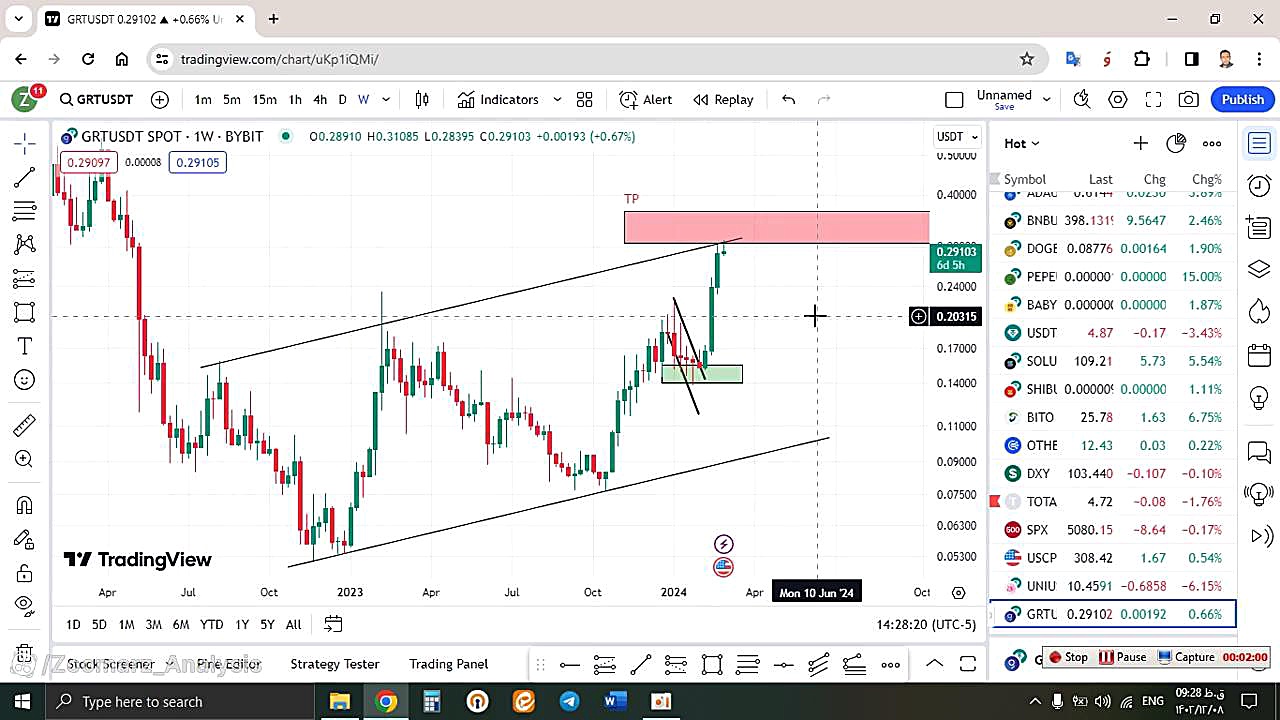This screenshot has width=1280, height=720.
Task: Hide all drawings with eye icon
Action: coord(25,605)
